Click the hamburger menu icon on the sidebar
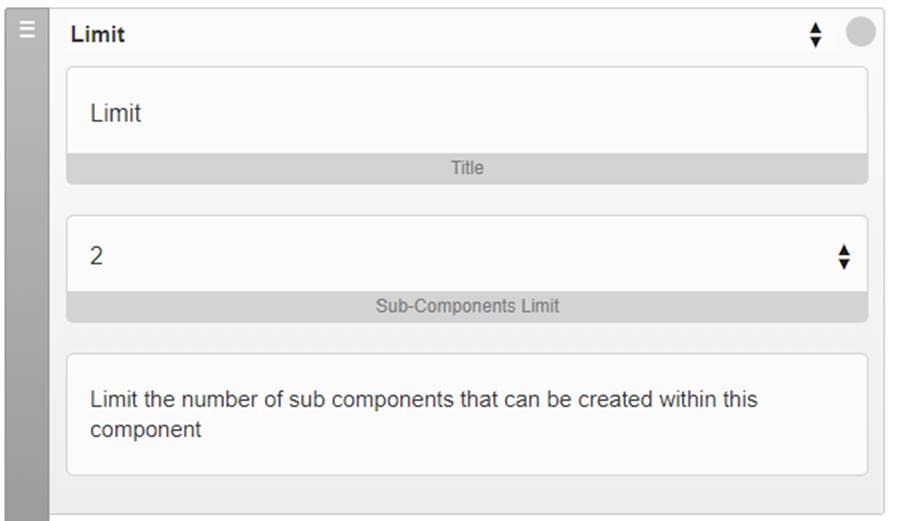 pyautogui.click(x=27, y=29)
